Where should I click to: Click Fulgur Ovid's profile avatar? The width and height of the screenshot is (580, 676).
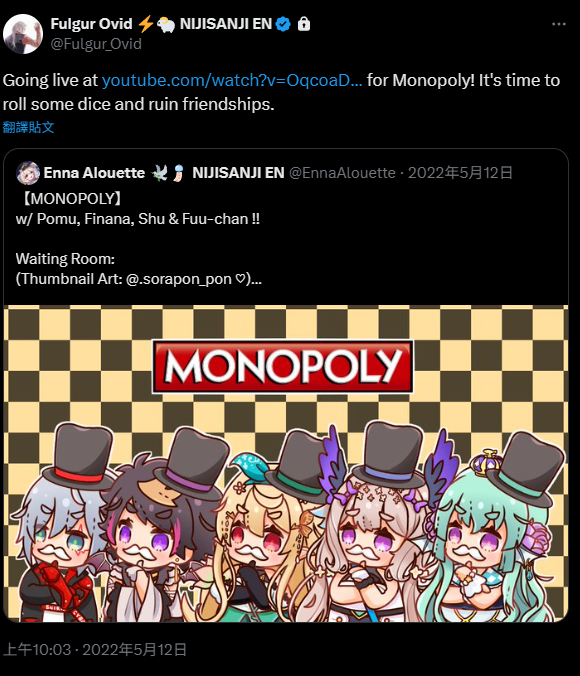[23, 34]
